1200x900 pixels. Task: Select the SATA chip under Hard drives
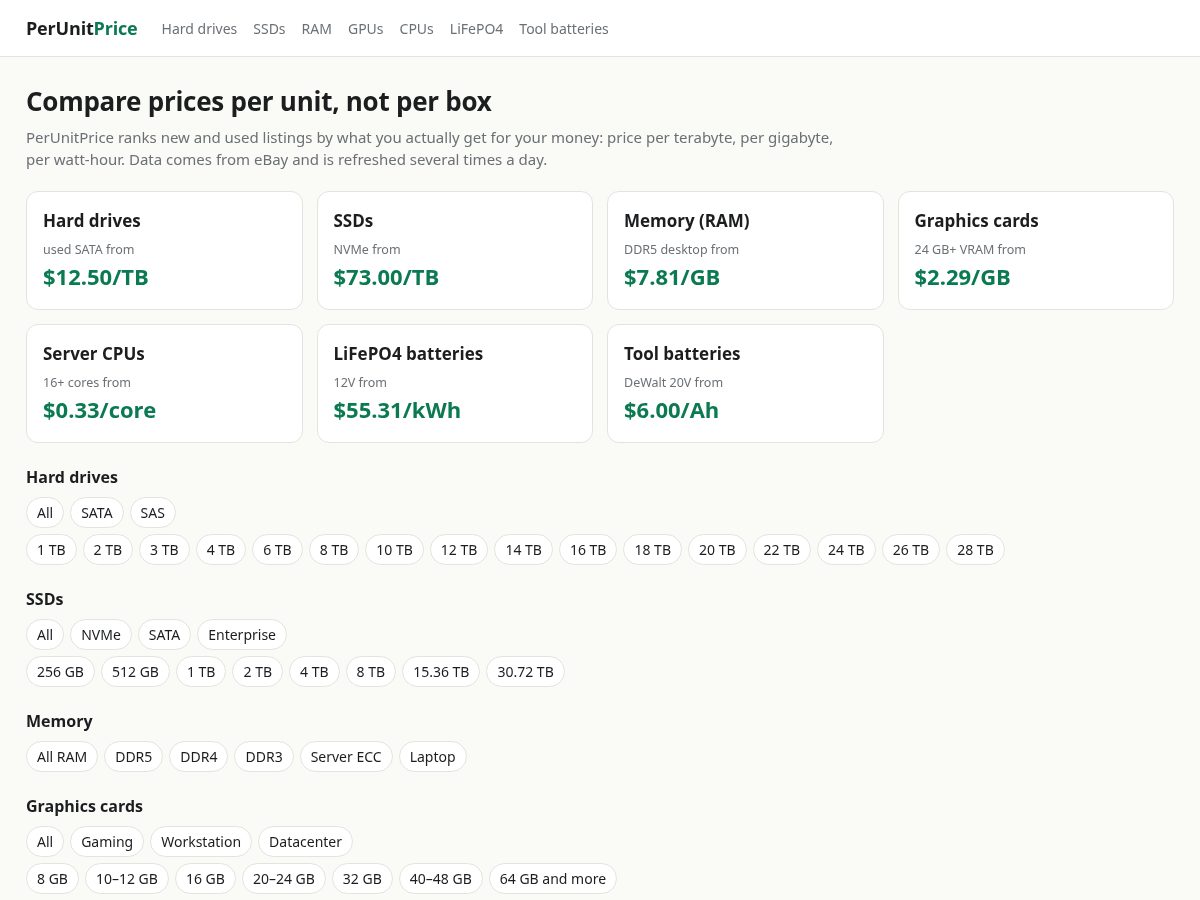(97, 513)
